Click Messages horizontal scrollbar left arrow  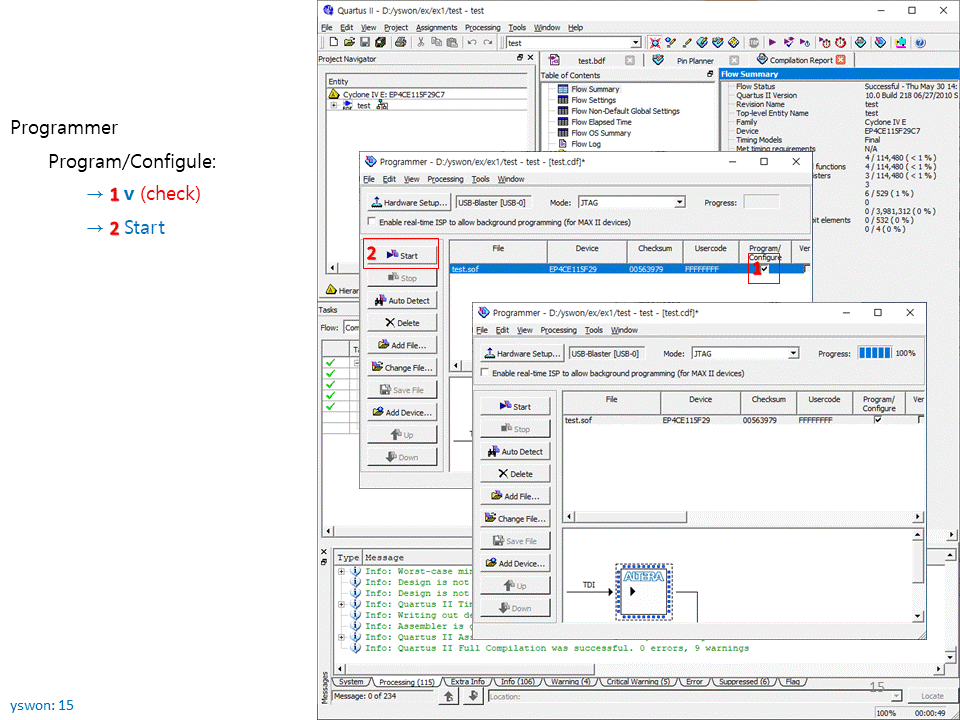[339, 669]
